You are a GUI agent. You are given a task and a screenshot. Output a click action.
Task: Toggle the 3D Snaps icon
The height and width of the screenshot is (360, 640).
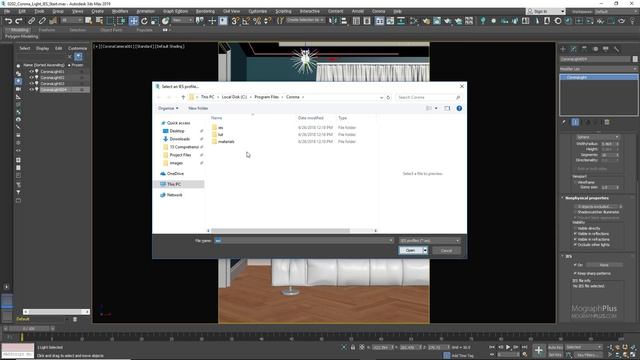click(235, 21)
